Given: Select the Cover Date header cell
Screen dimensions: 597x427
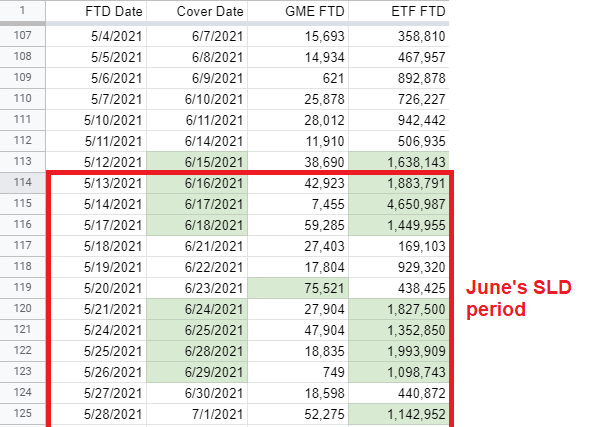Looking at the screenshot, I should point(197,11).
